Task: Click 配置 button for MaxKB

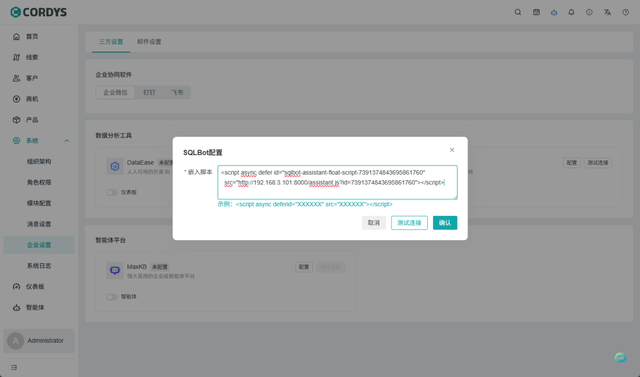Action: coord(304,267)
